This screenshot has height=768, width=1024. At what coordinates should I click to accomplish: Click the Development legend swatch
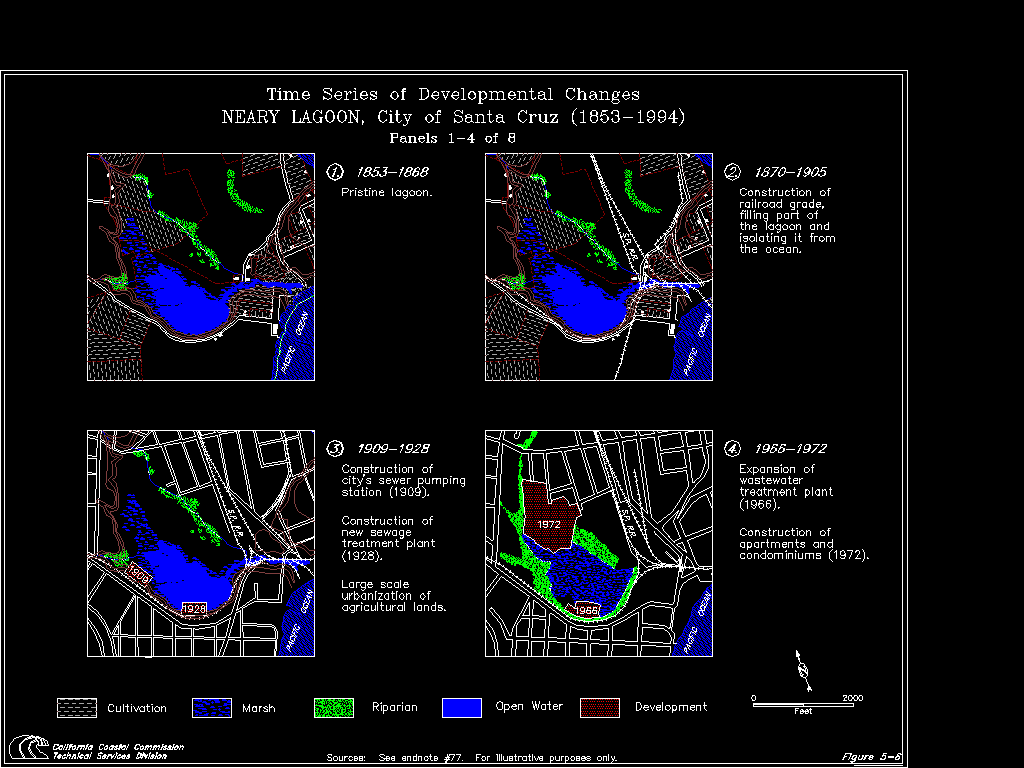pyautogui.click(x=600, y=708)
